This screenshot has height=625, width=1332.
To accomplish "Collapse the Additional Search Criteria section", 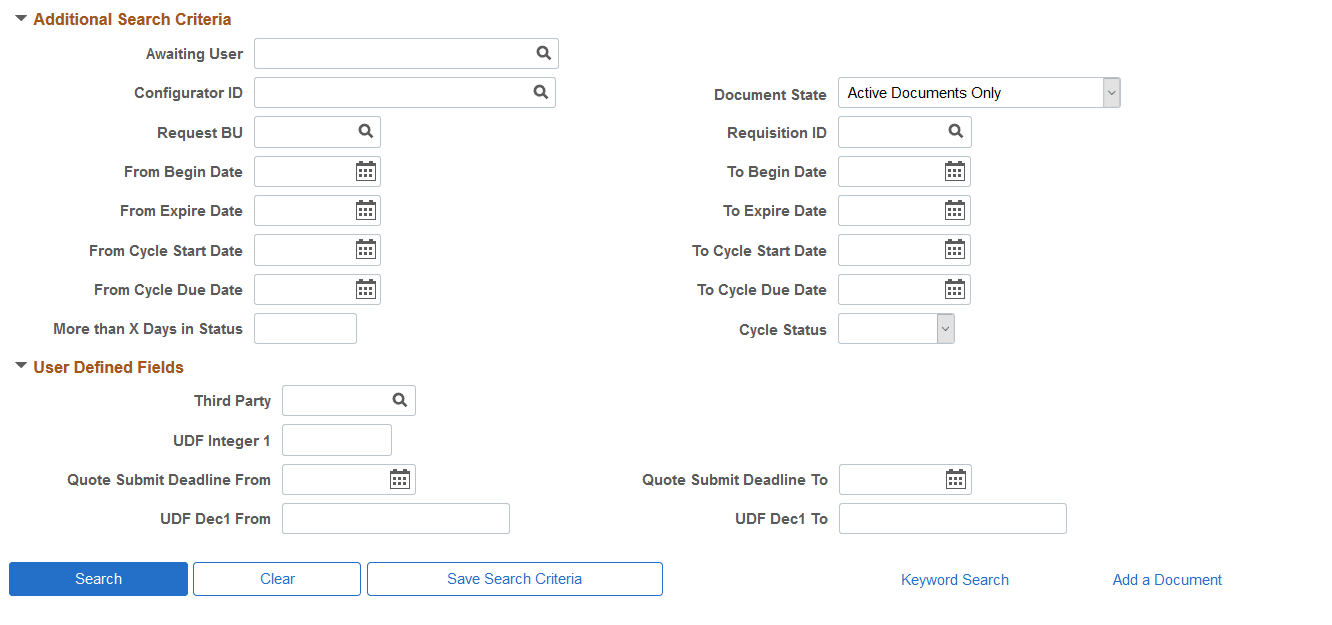I will coord(21,17).
